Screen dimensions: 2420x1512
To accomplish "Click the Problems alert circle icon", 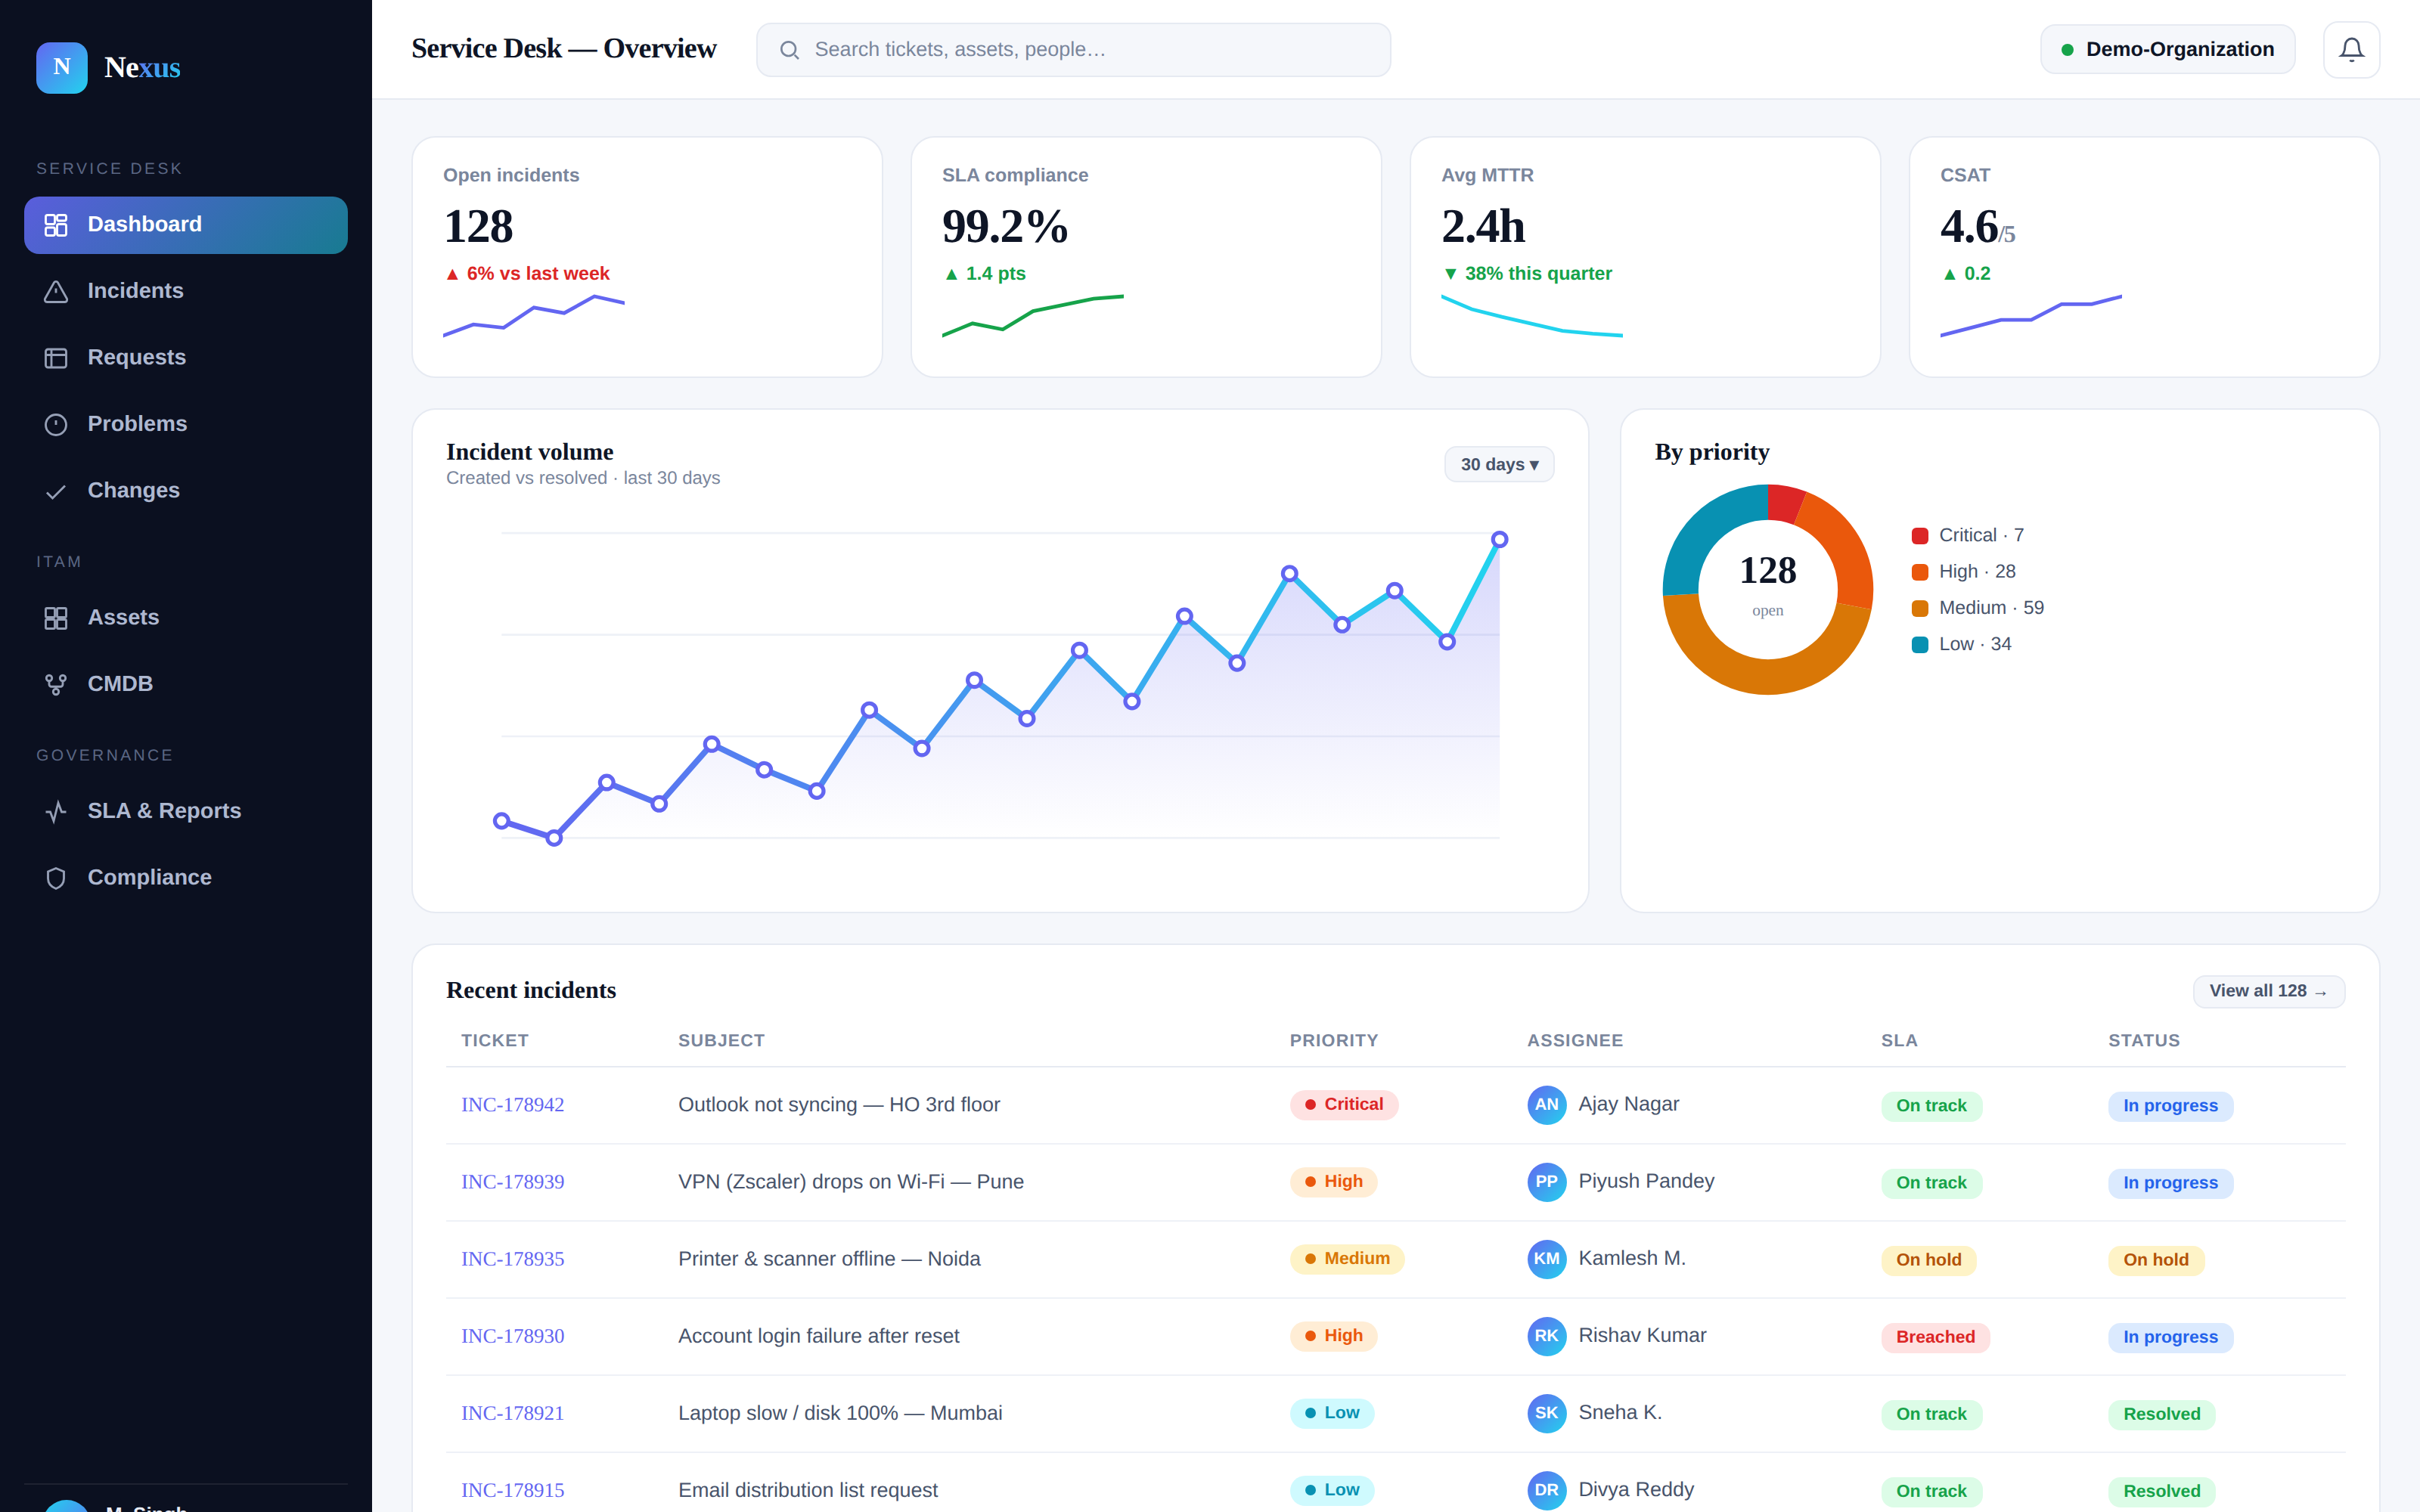I will [56, 424].
